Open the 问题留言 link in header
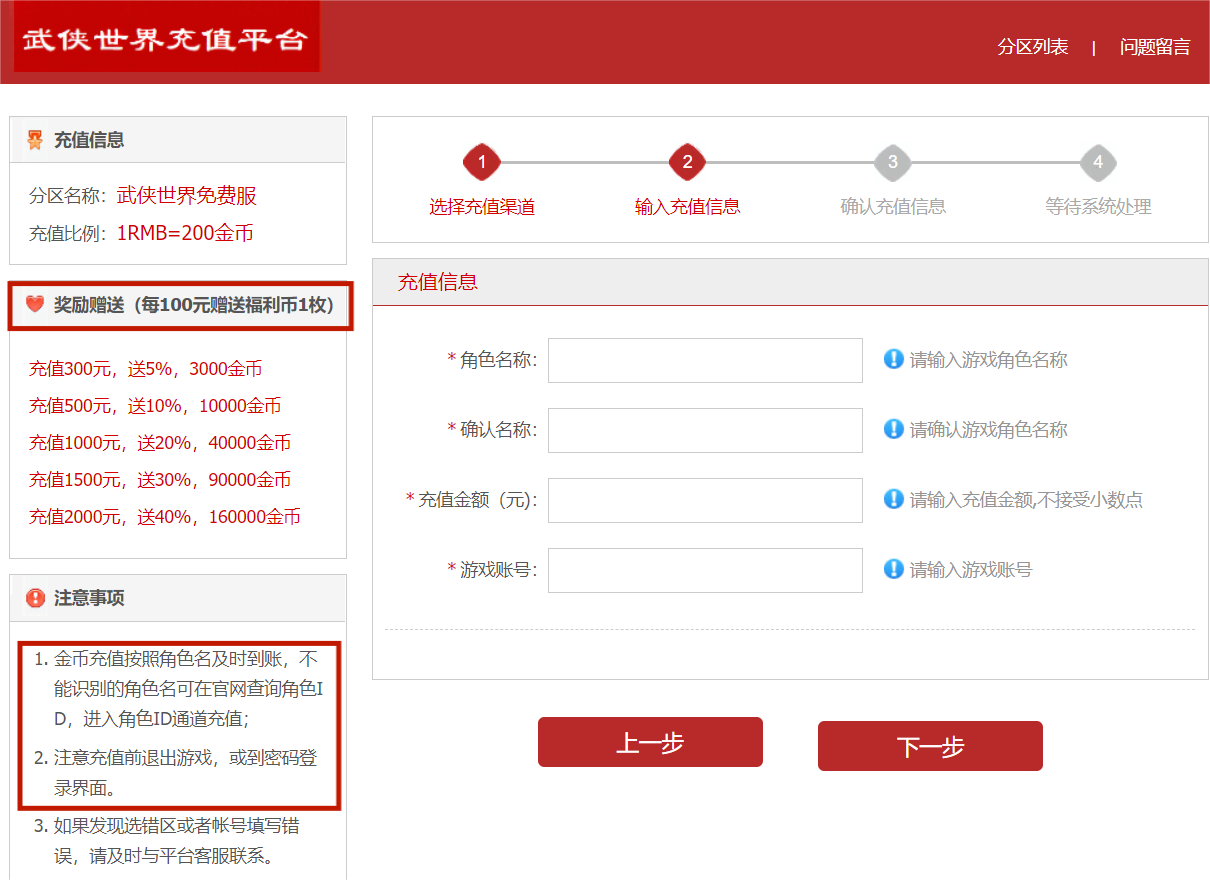 pyautogui.click(x=1155, y=47)
